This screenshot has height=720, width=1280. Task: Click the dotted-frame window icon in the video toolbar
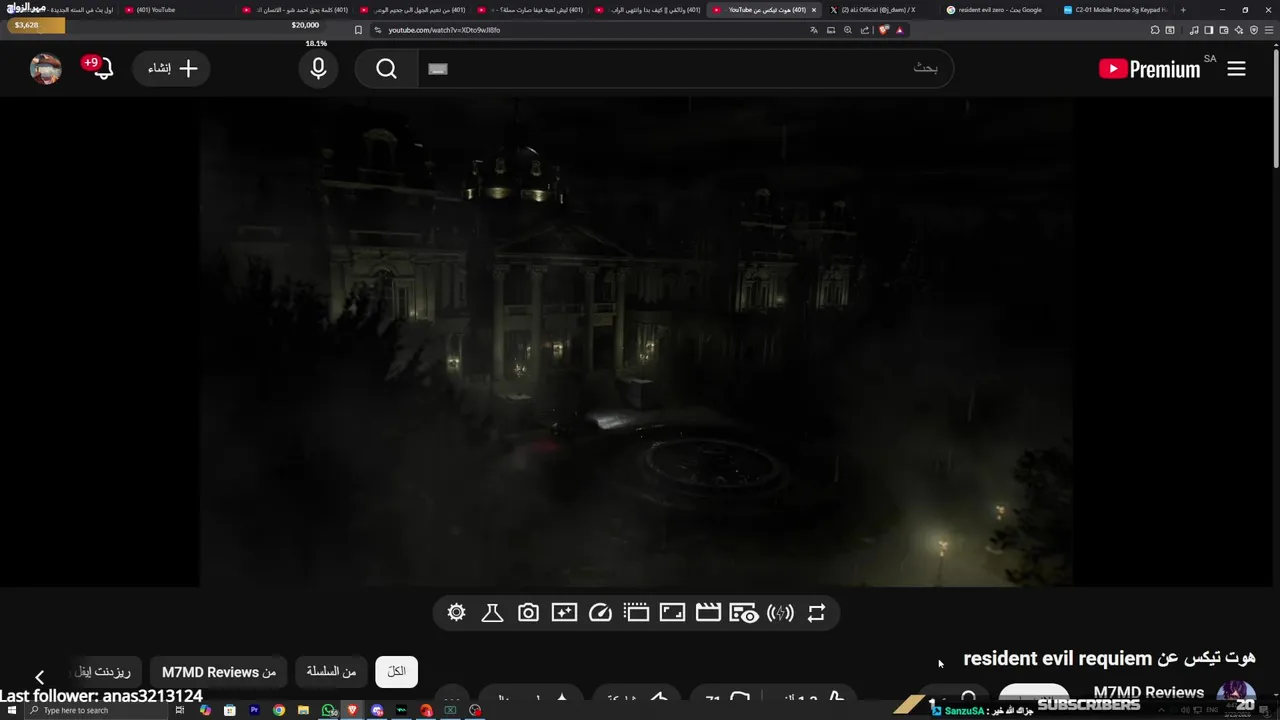coord(636,613)
